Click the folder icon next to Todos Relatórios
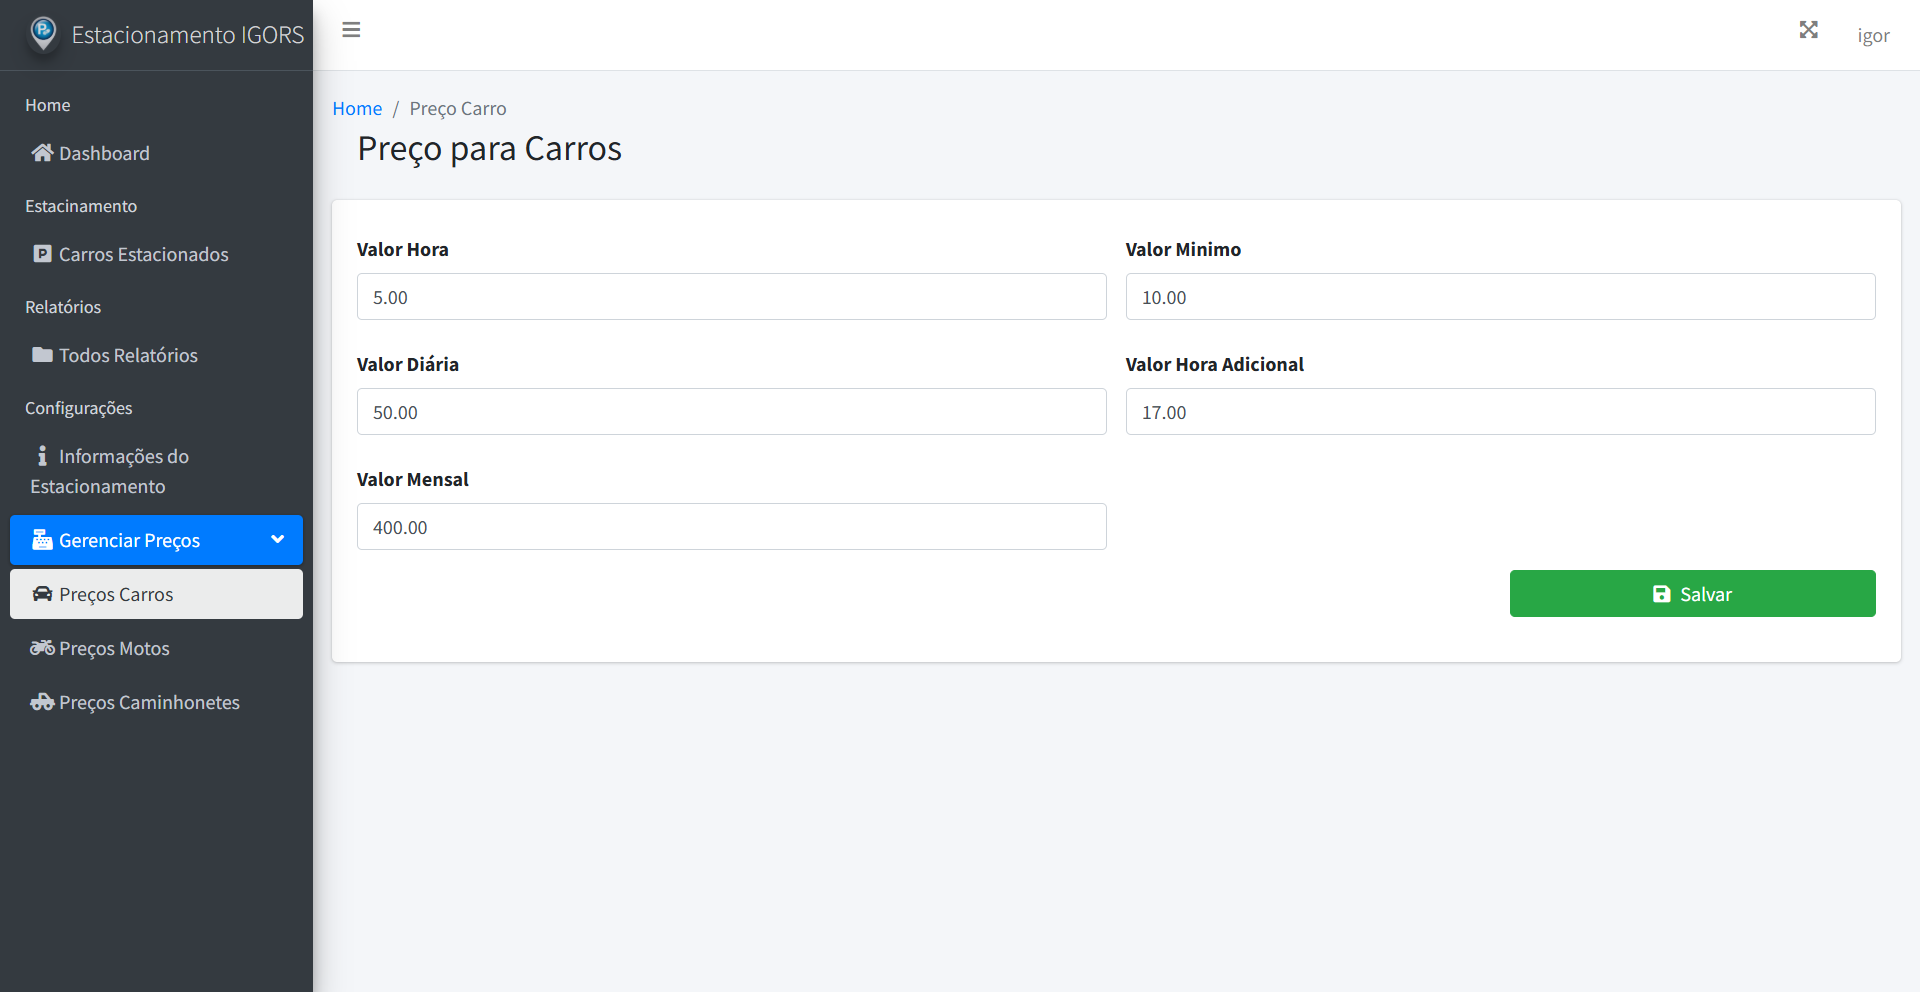Image resolution: width=1920 pixels, height=992 pixels. 42,354
